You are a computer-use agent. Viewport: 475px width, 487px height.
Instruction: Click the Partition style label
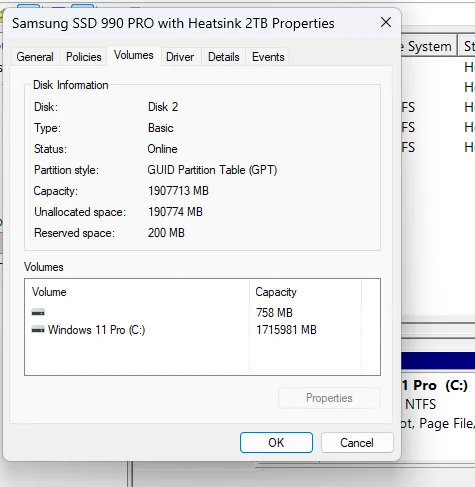66,170
